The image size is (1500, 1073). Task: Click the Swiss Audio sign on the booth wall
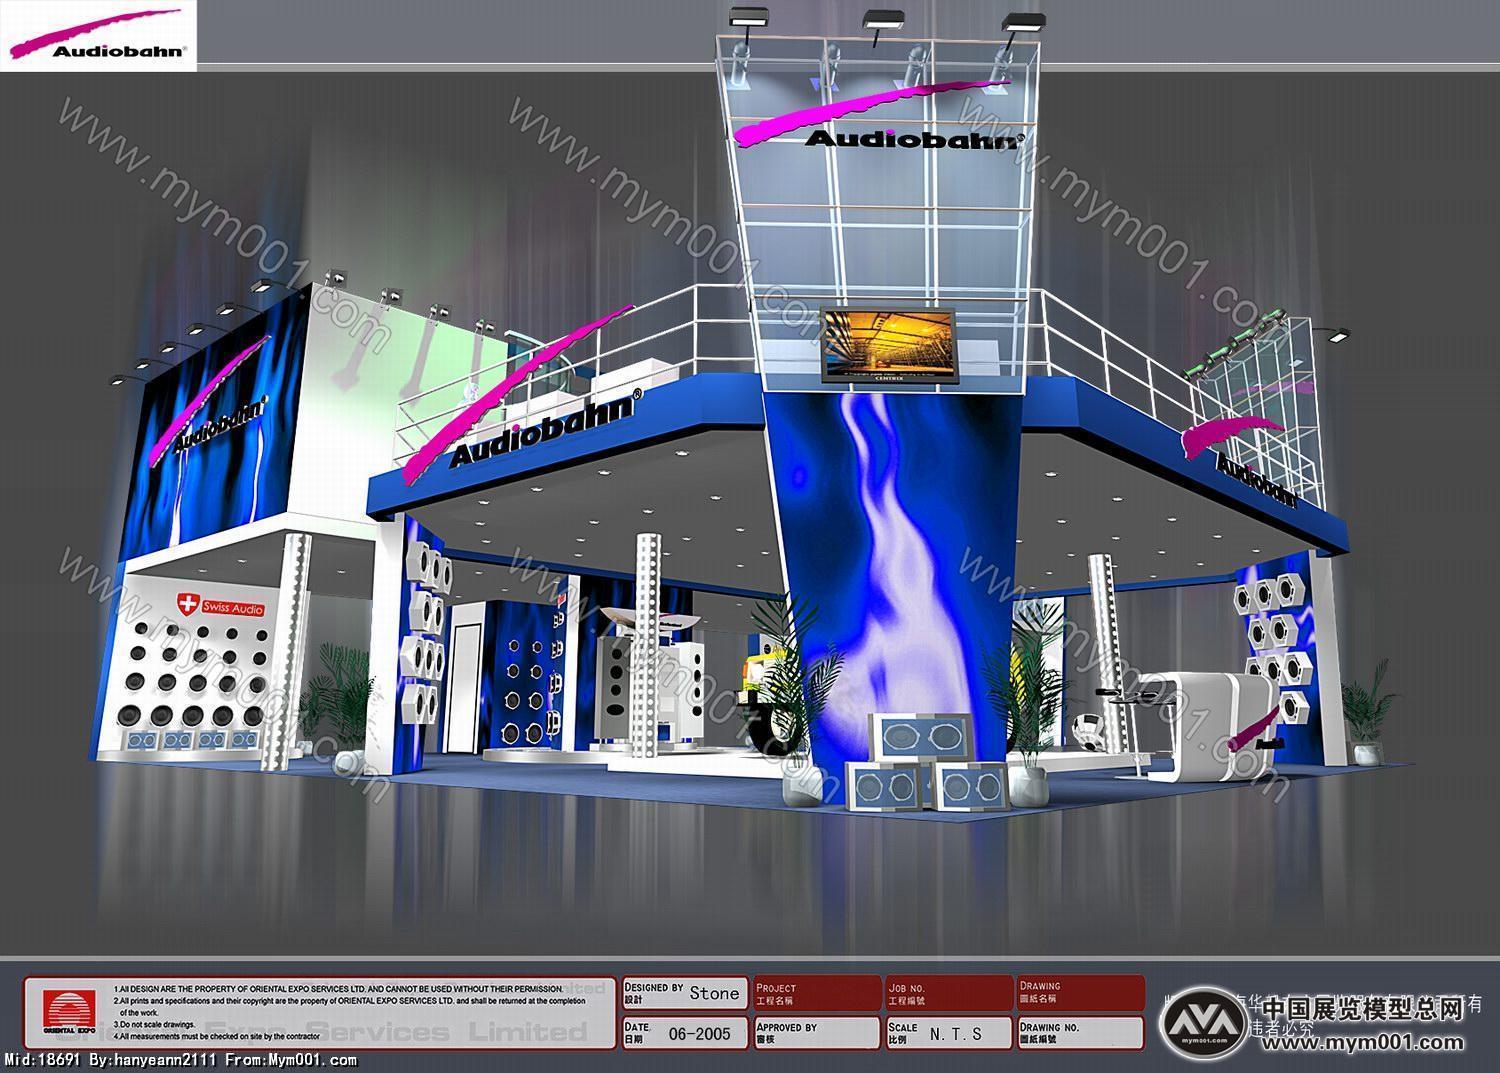(x=221, y=606)
